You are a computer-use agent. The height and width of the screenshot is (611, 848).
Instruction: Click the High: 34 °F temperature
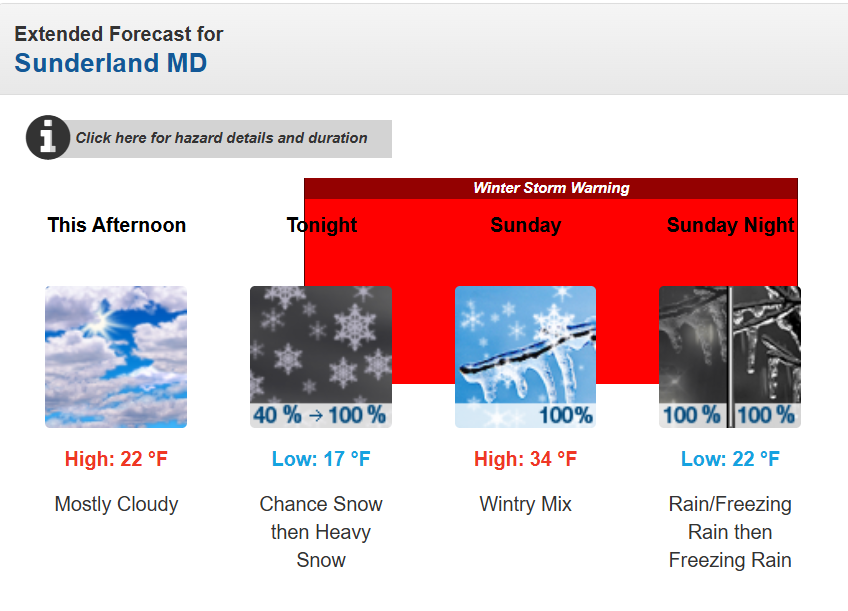click(x=525, y=459)
